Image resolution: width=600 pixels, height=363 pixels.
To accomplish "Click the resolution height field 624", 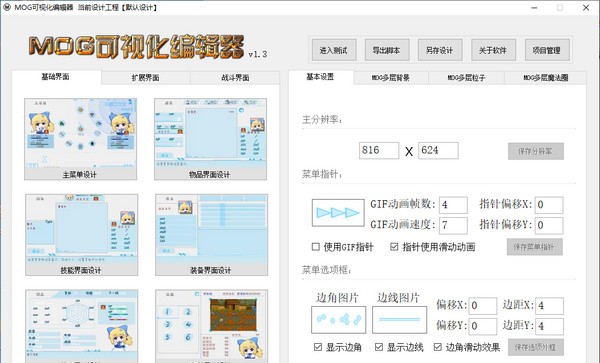I will (438, 150).
